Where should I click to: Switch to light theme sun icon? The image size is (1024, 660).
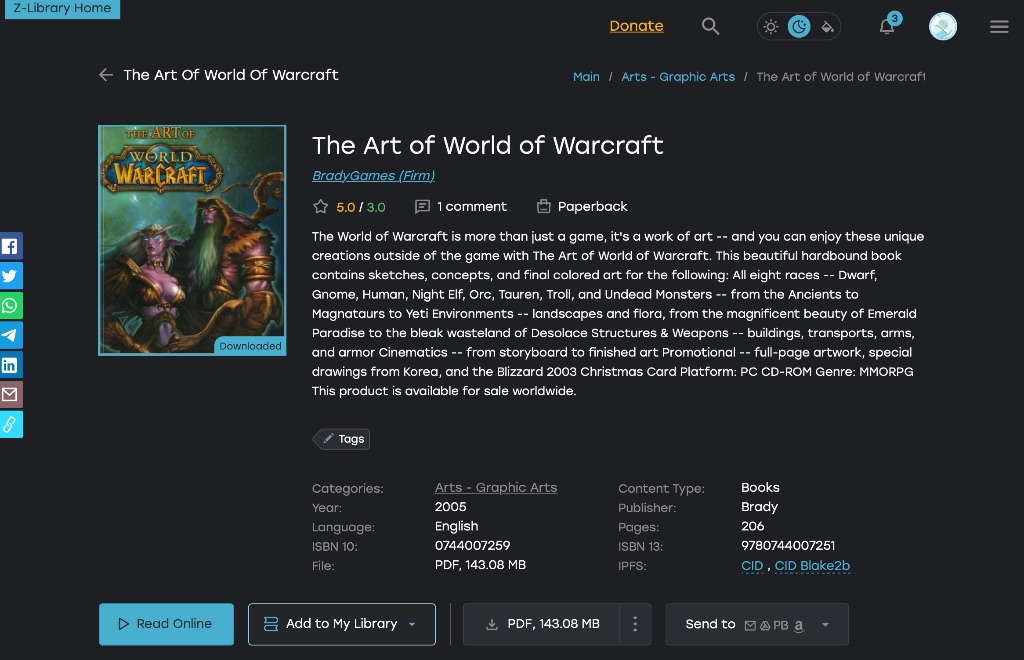(771, 27)
